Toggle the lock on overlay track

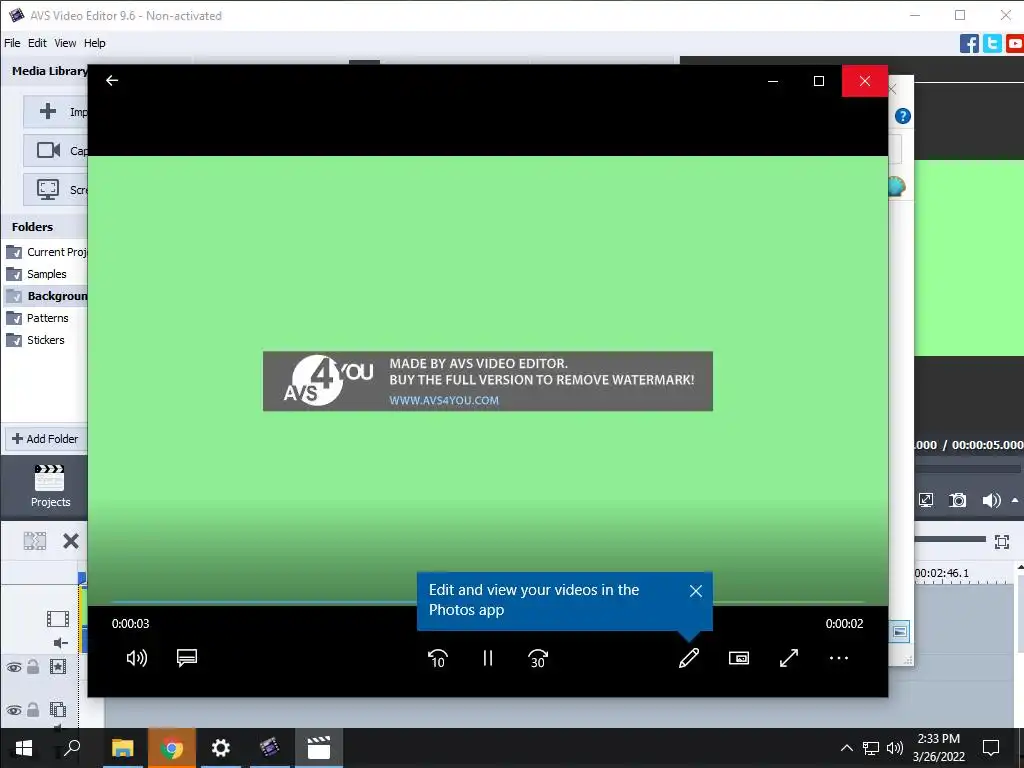33,709
